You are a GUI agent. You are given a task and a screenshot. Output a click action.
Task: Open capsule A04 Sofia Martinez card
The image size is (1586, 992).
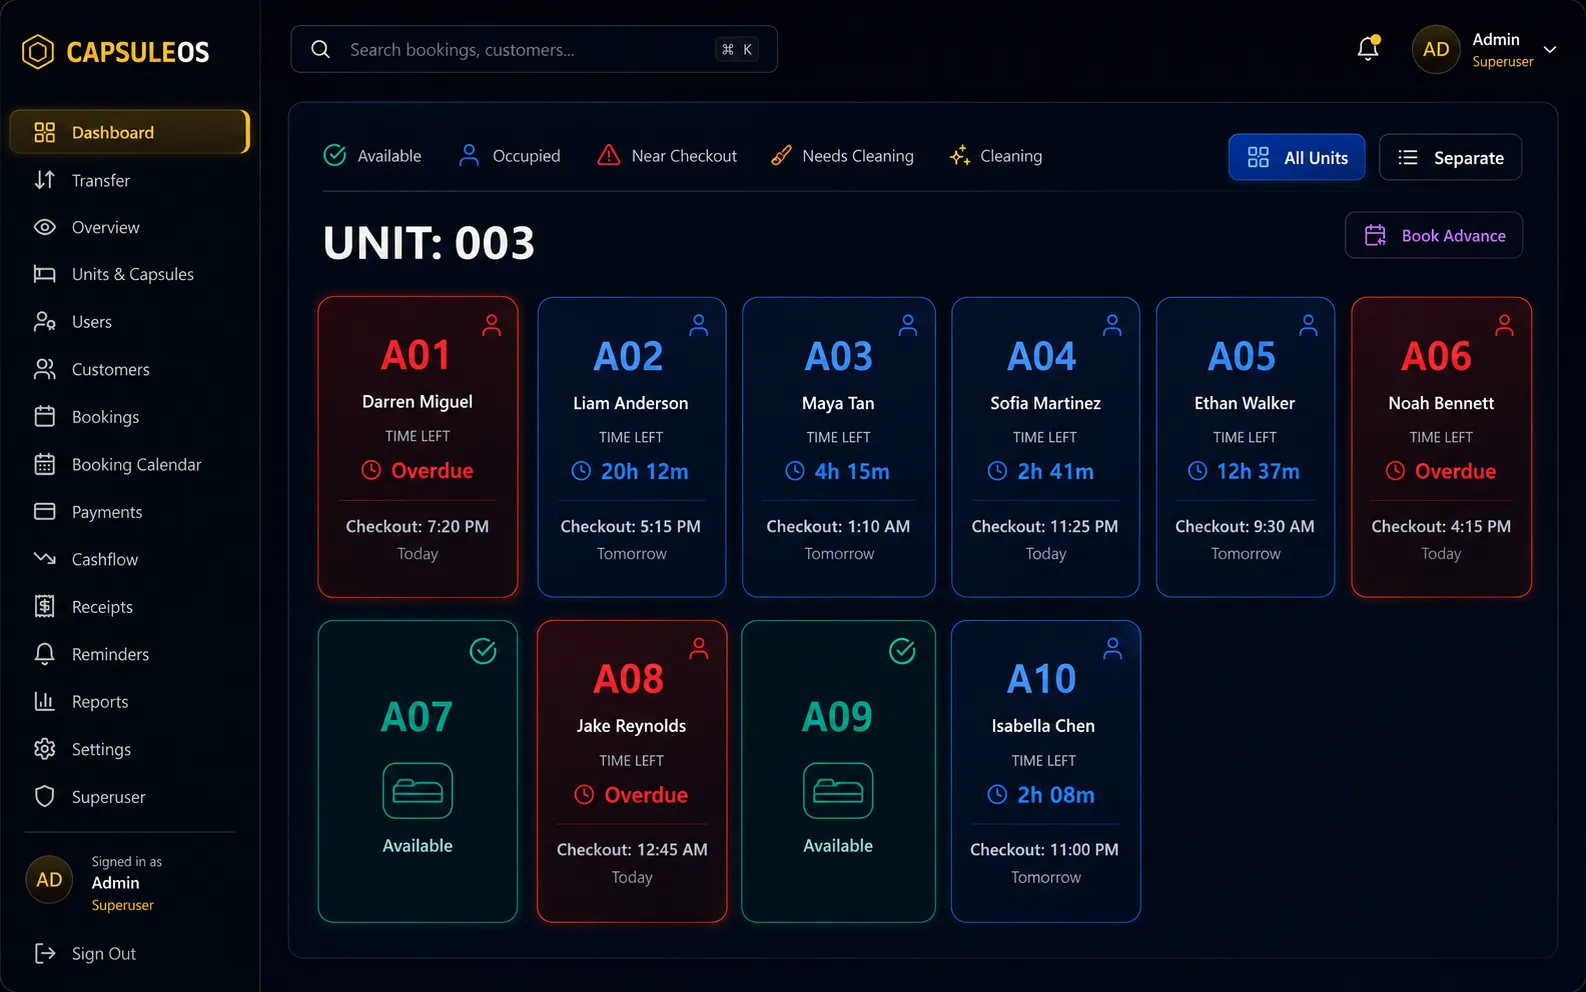(1046, 447)
